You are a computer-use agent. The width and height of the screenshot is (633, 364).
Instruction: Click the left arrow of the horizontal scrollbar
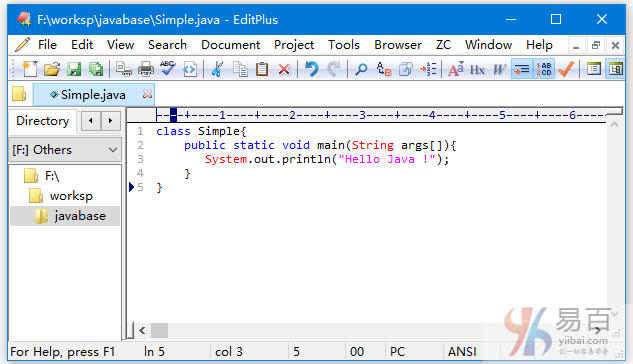click(142, 331)
